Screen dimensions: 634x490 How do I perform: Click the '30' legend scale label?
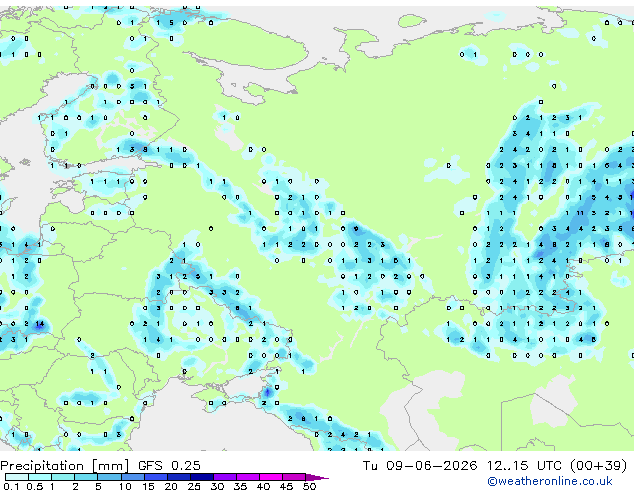[x=217, y=486]
